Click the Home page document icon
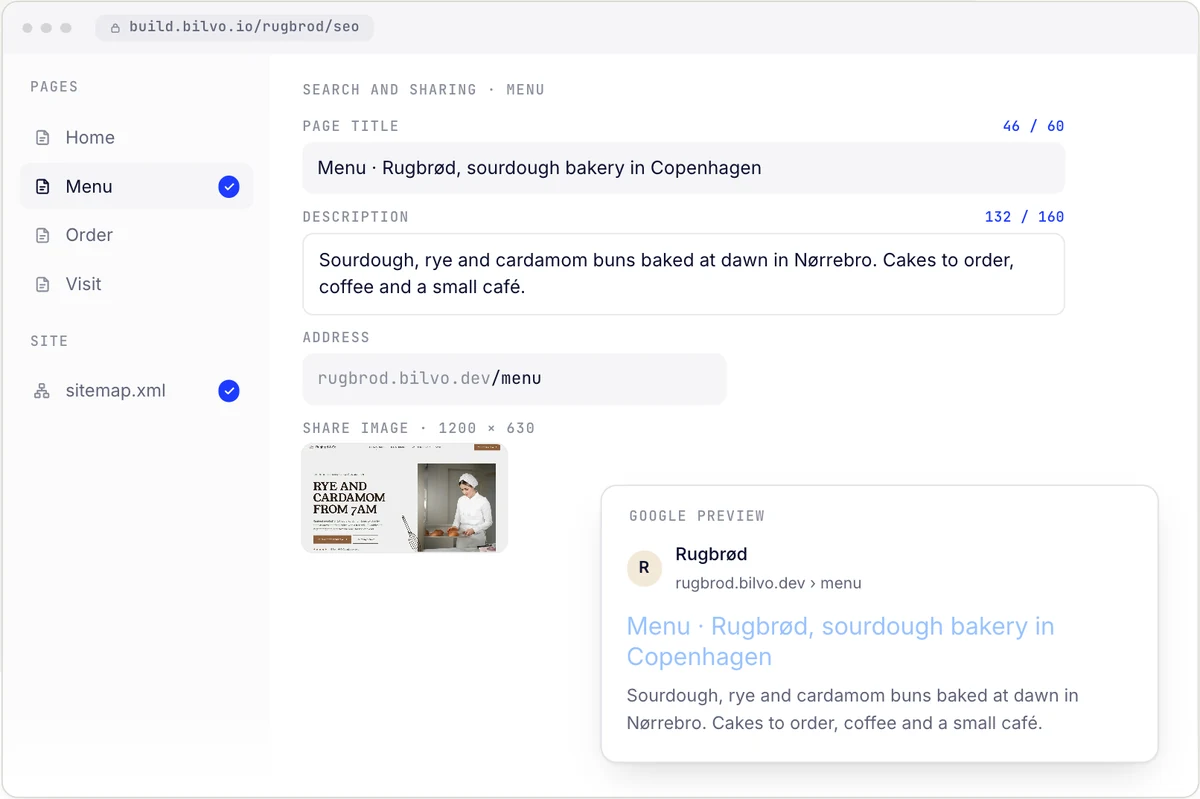Screen dimensions: 1200x799 [42, 138]
